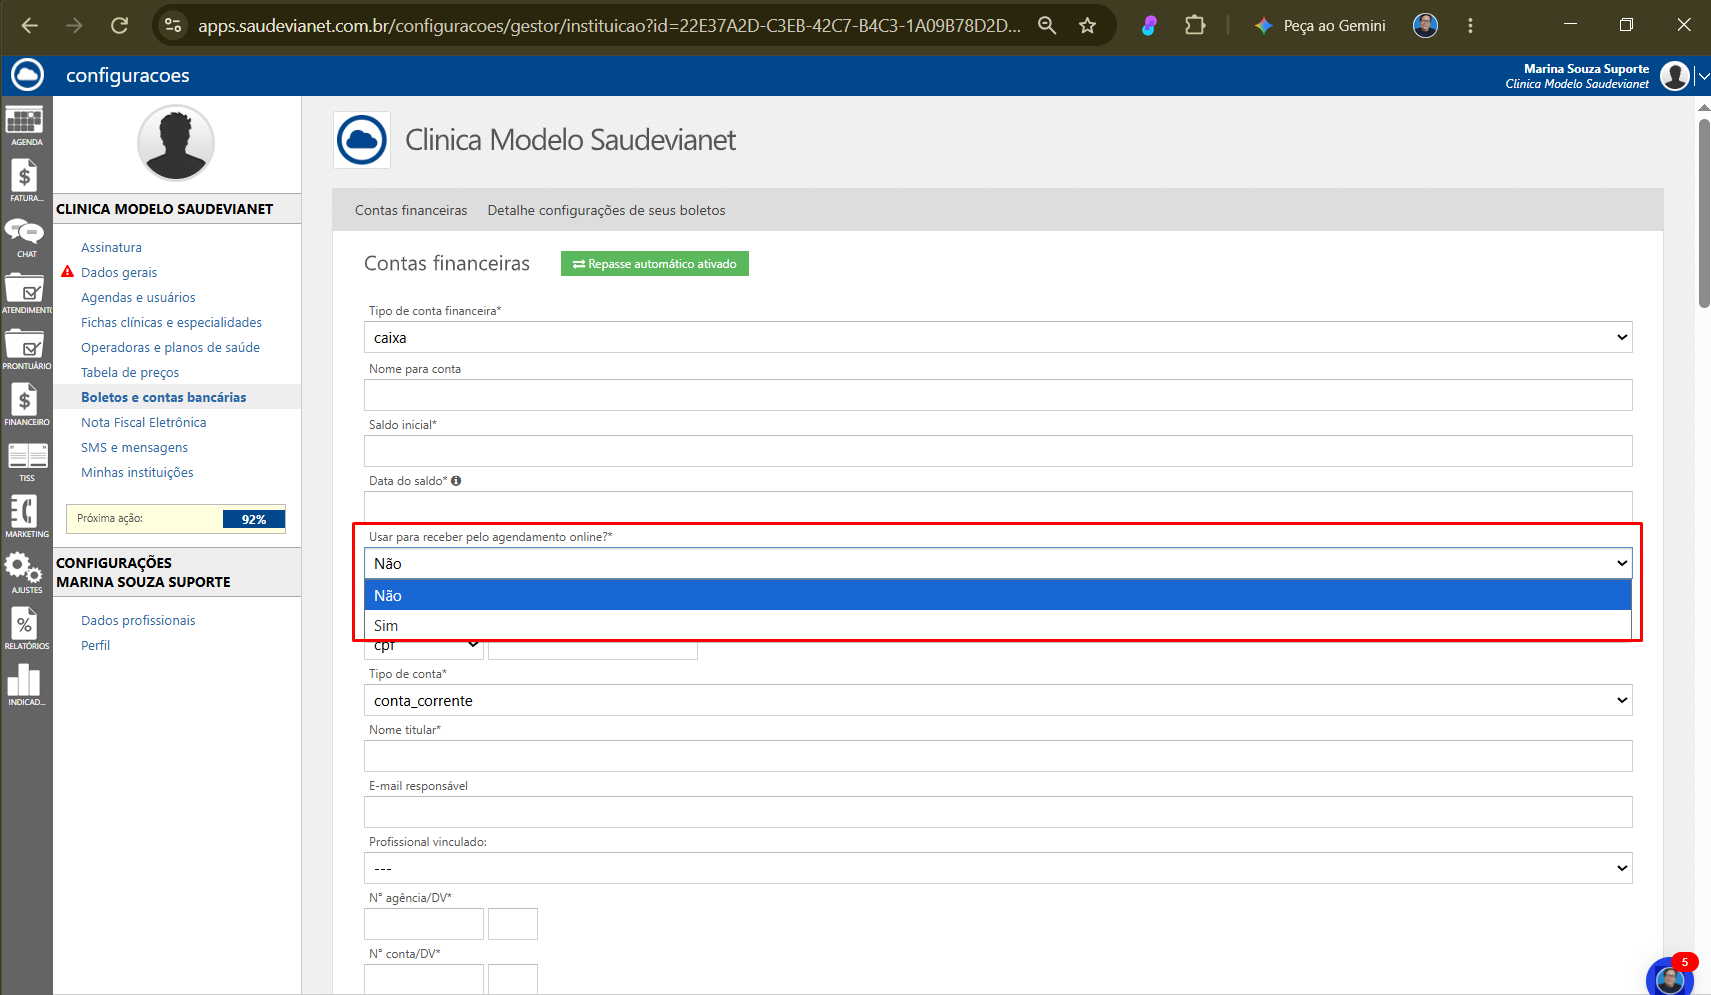
Task: Select the Sim option in the list
Action: click(x=998, y=626)
